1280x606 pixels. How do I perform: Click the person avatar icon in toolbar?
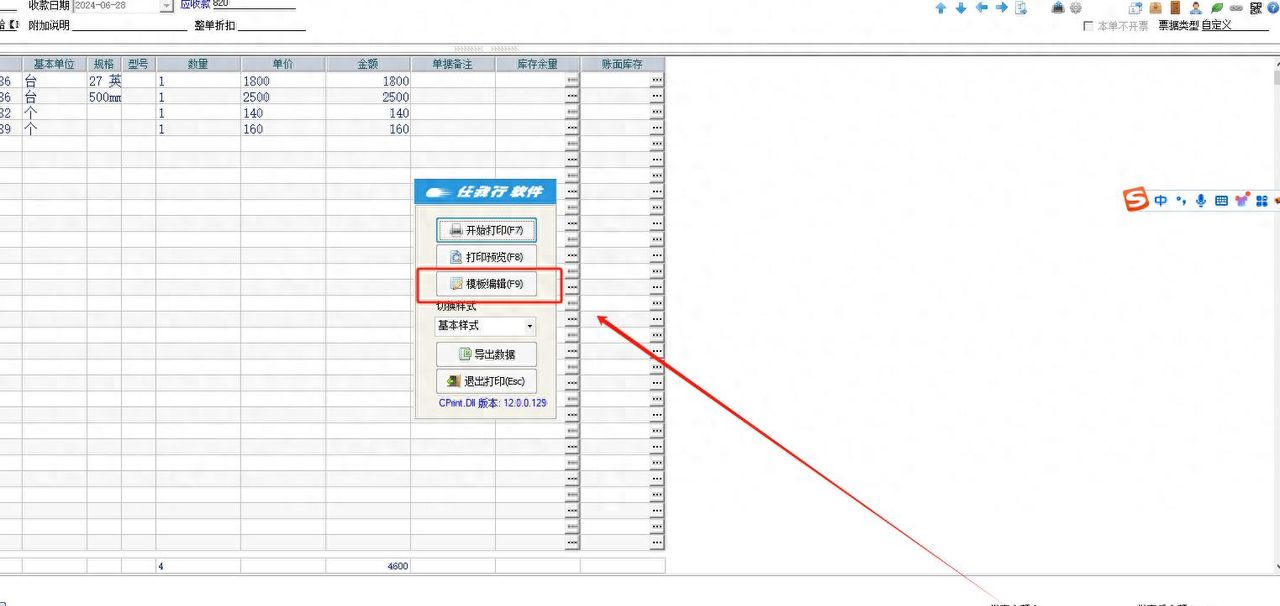click(x=1196, y=8)
